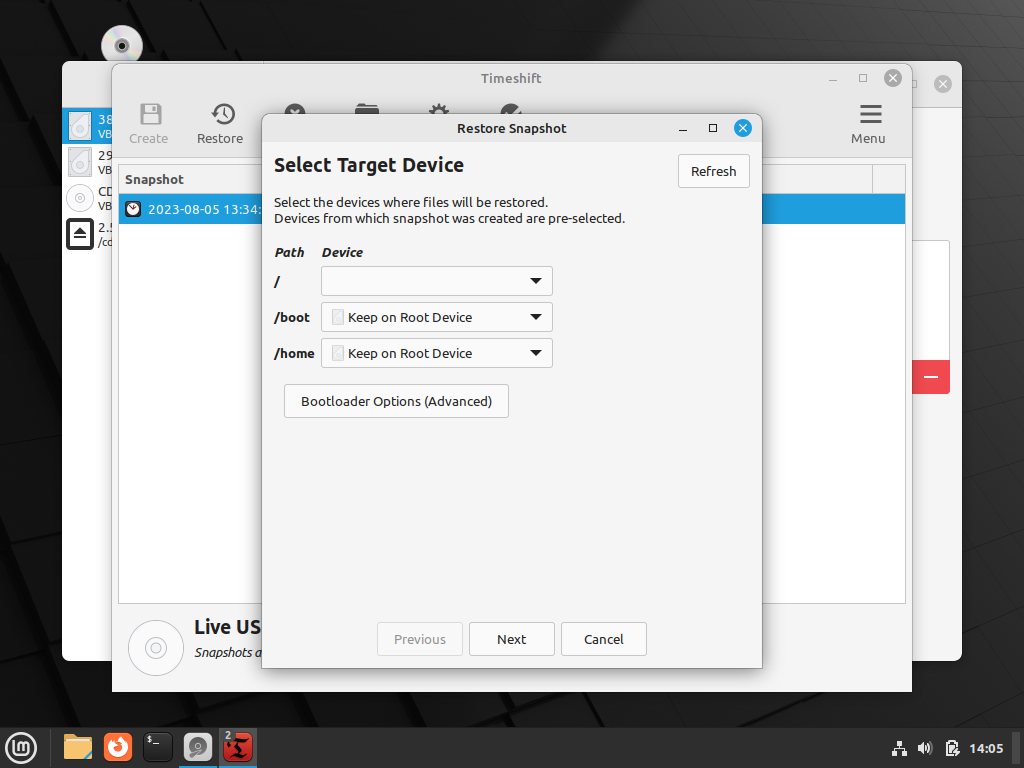Launch Firefox from the taskbar
Viewport: 1024px width, 768px height.
118,747
